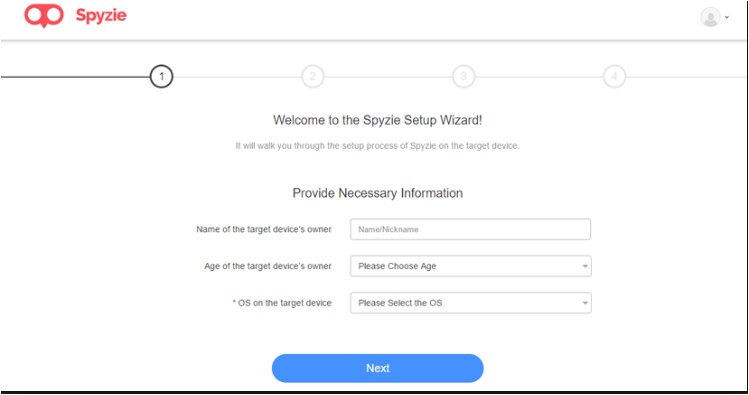
Task: Select step 1 circle in wizard progress
Action: tap(161, 76)
